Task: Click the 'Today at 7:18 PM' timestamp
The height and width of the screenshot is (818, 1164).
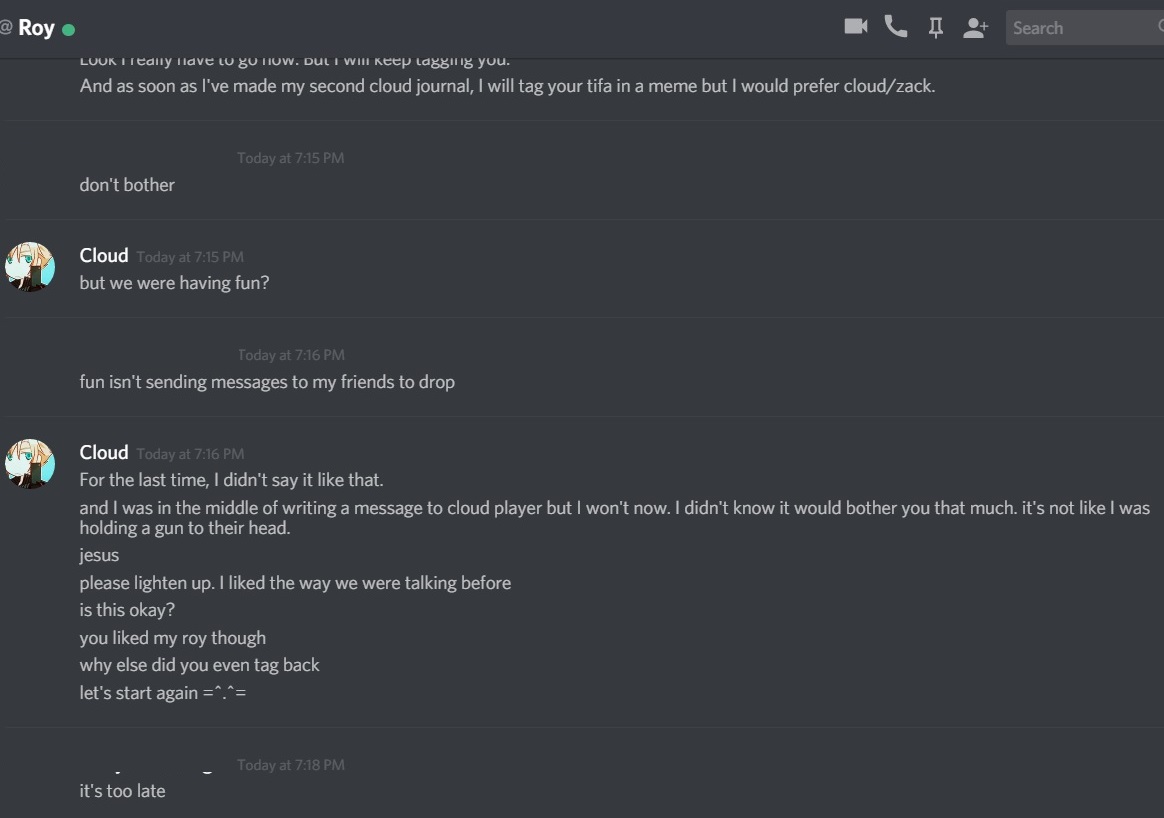Action: pyautogui.click(x=291, y=765)
